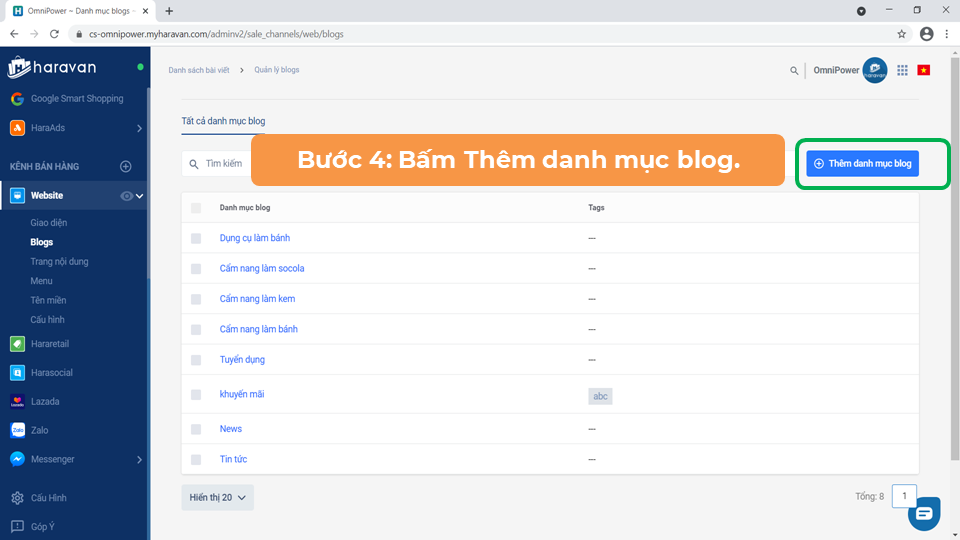Click Thêm danh mục blog button
The height and width of the screenshot is (540, 960).
click(862, 163)
